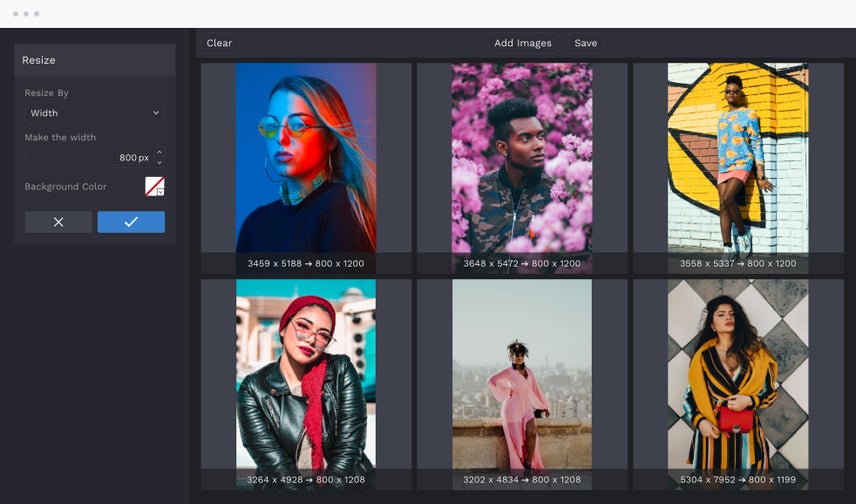Click the Clear button
The width and height of the screenshot is (856, 504).
coord(219,43)
